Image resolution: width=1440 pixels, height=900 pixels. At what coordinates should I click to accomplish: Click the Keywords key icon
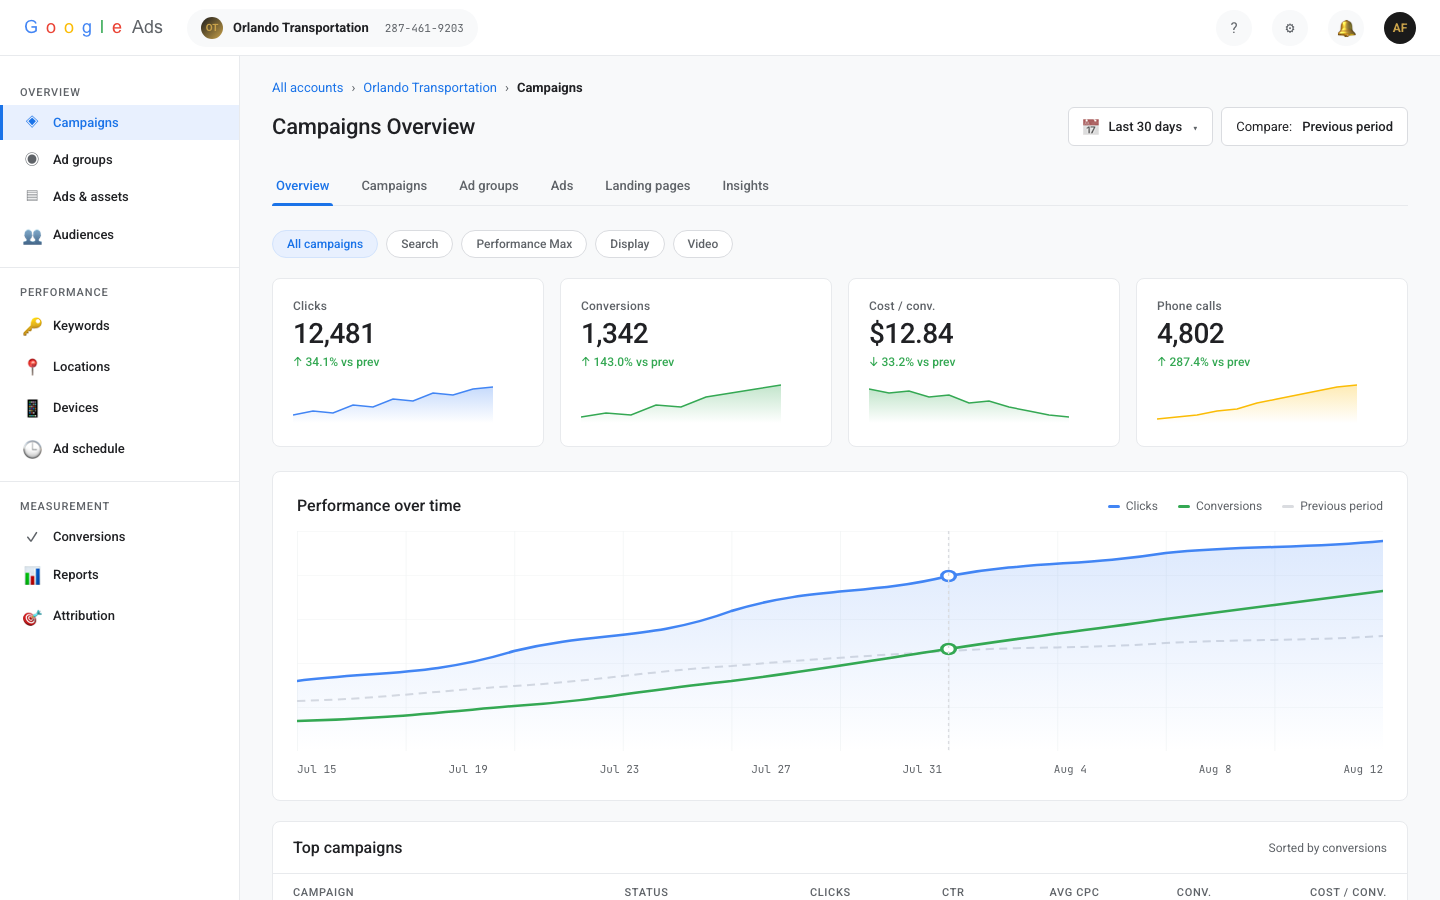[x=32, y=326]
